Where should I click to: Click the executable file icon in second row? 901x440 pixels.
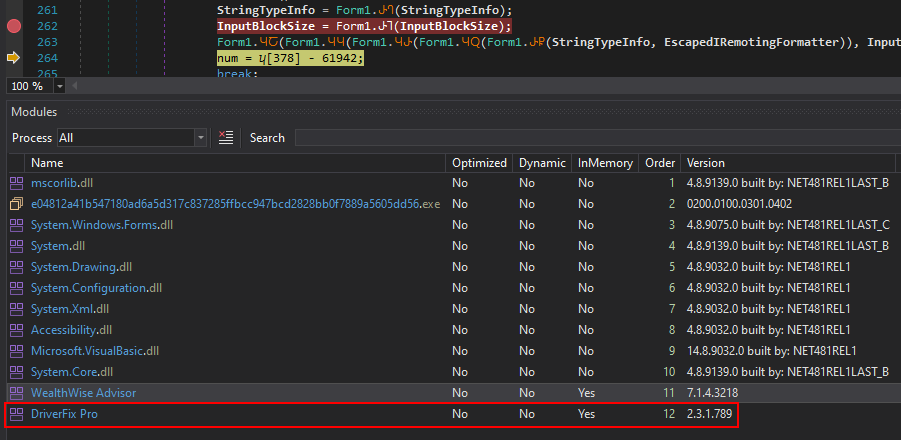[x=16, y=204]
